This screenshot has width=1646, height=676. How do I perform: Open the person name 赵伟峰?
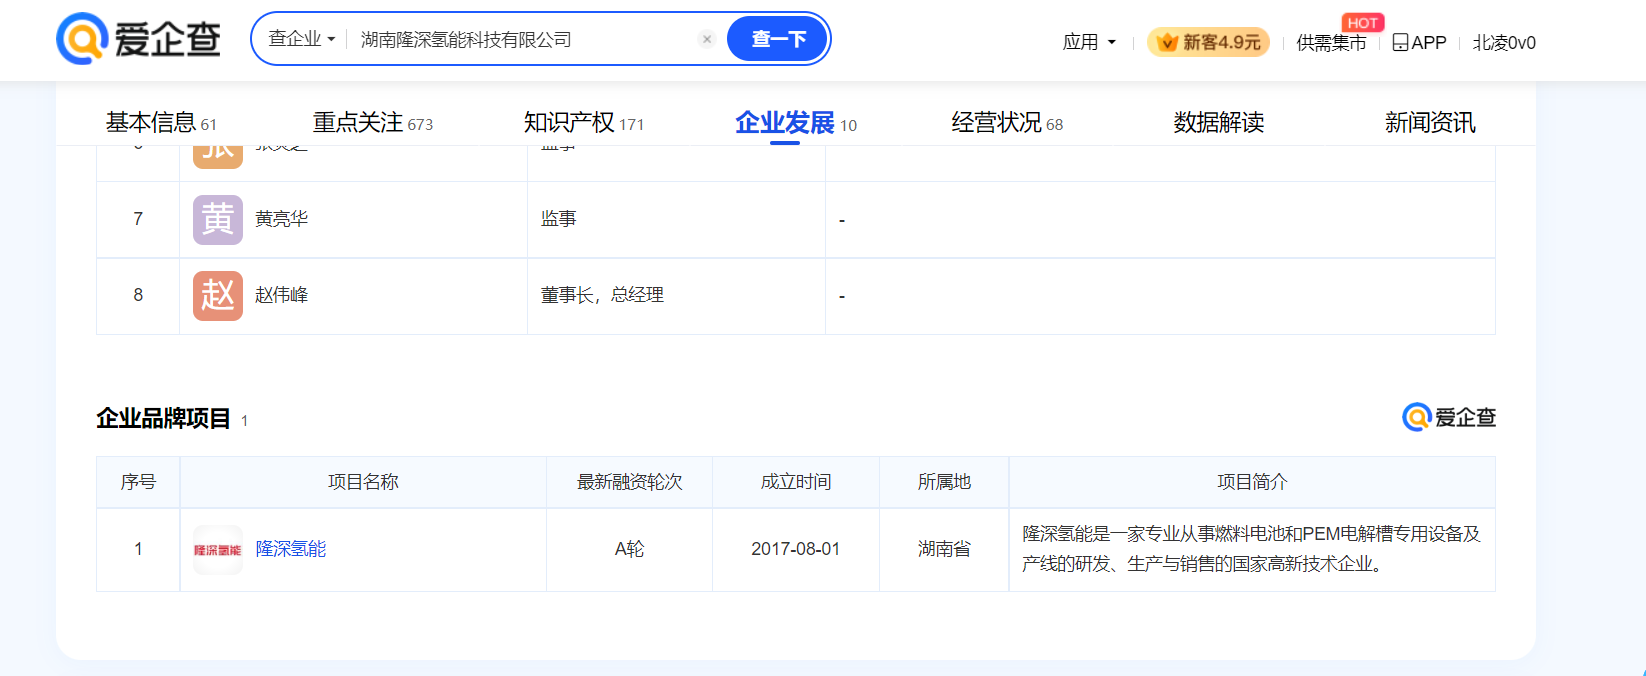pos(281,295)
